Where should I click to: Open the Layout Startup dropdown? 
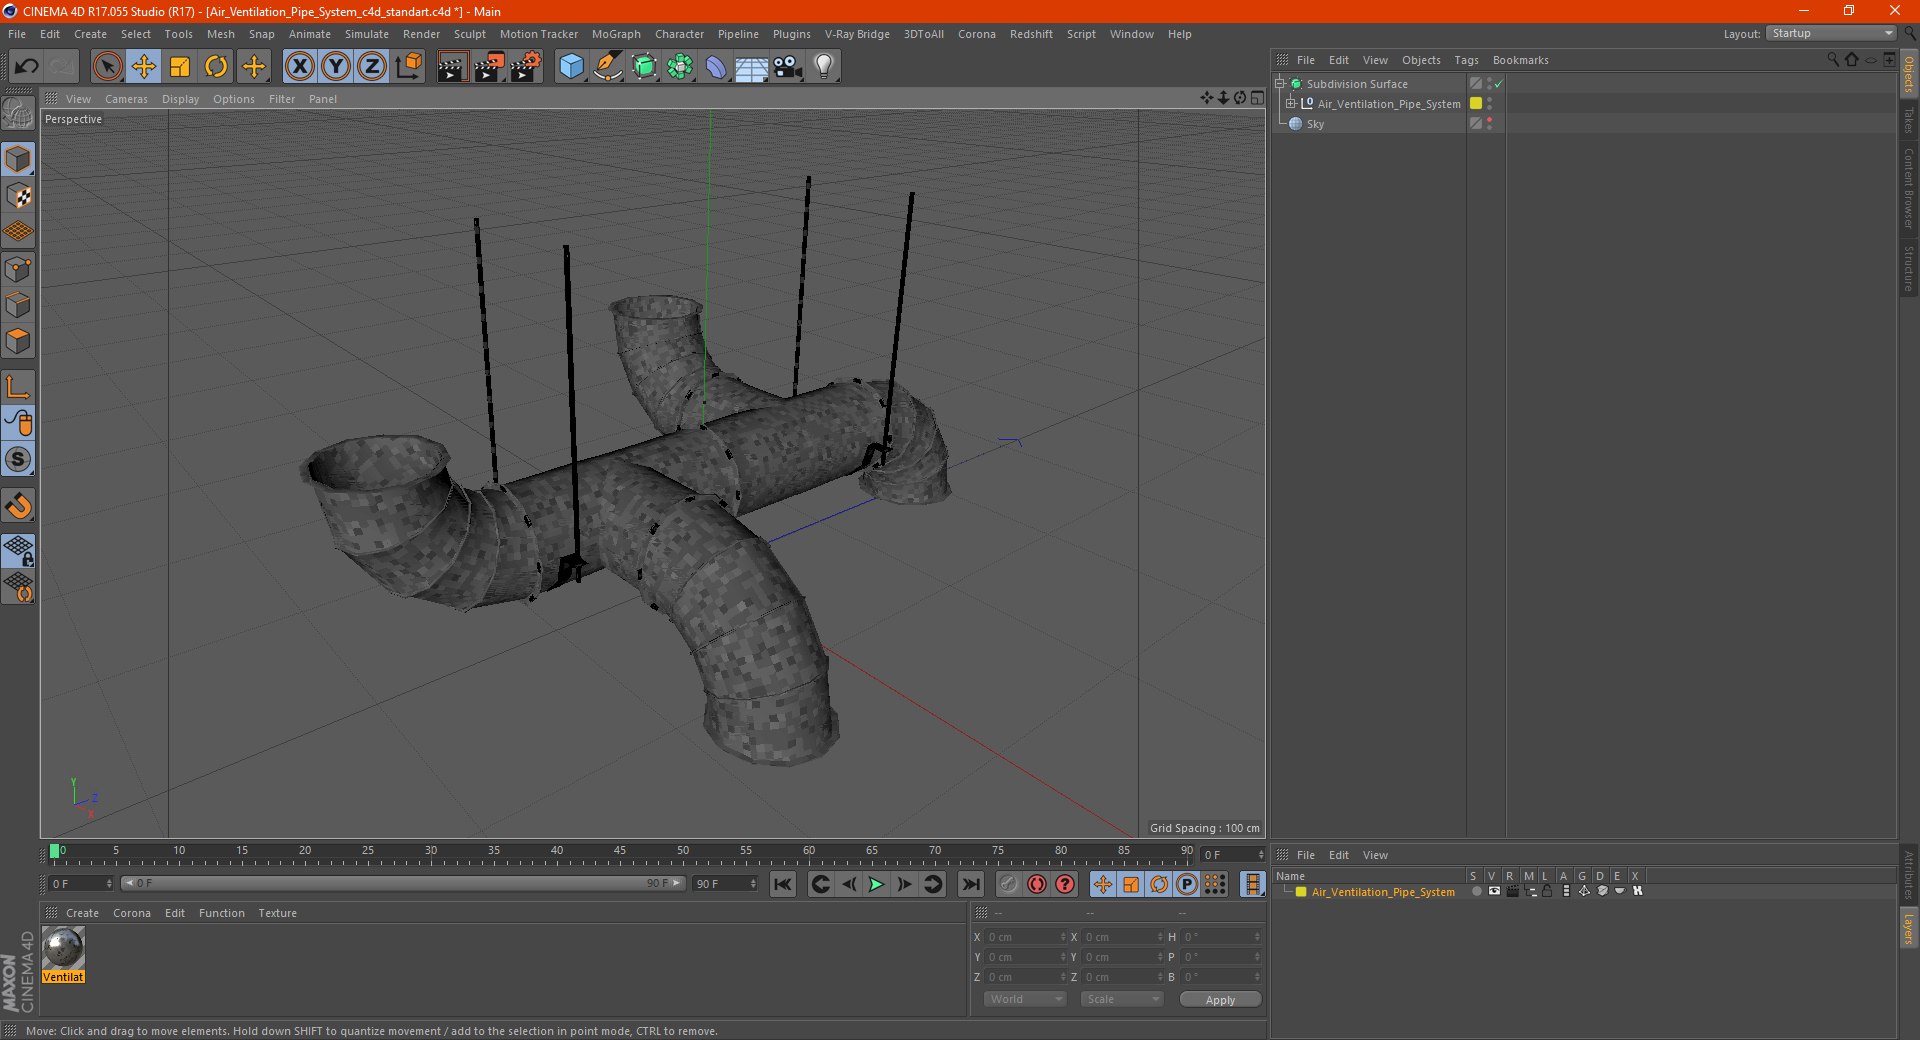[x=1831, y=34]
